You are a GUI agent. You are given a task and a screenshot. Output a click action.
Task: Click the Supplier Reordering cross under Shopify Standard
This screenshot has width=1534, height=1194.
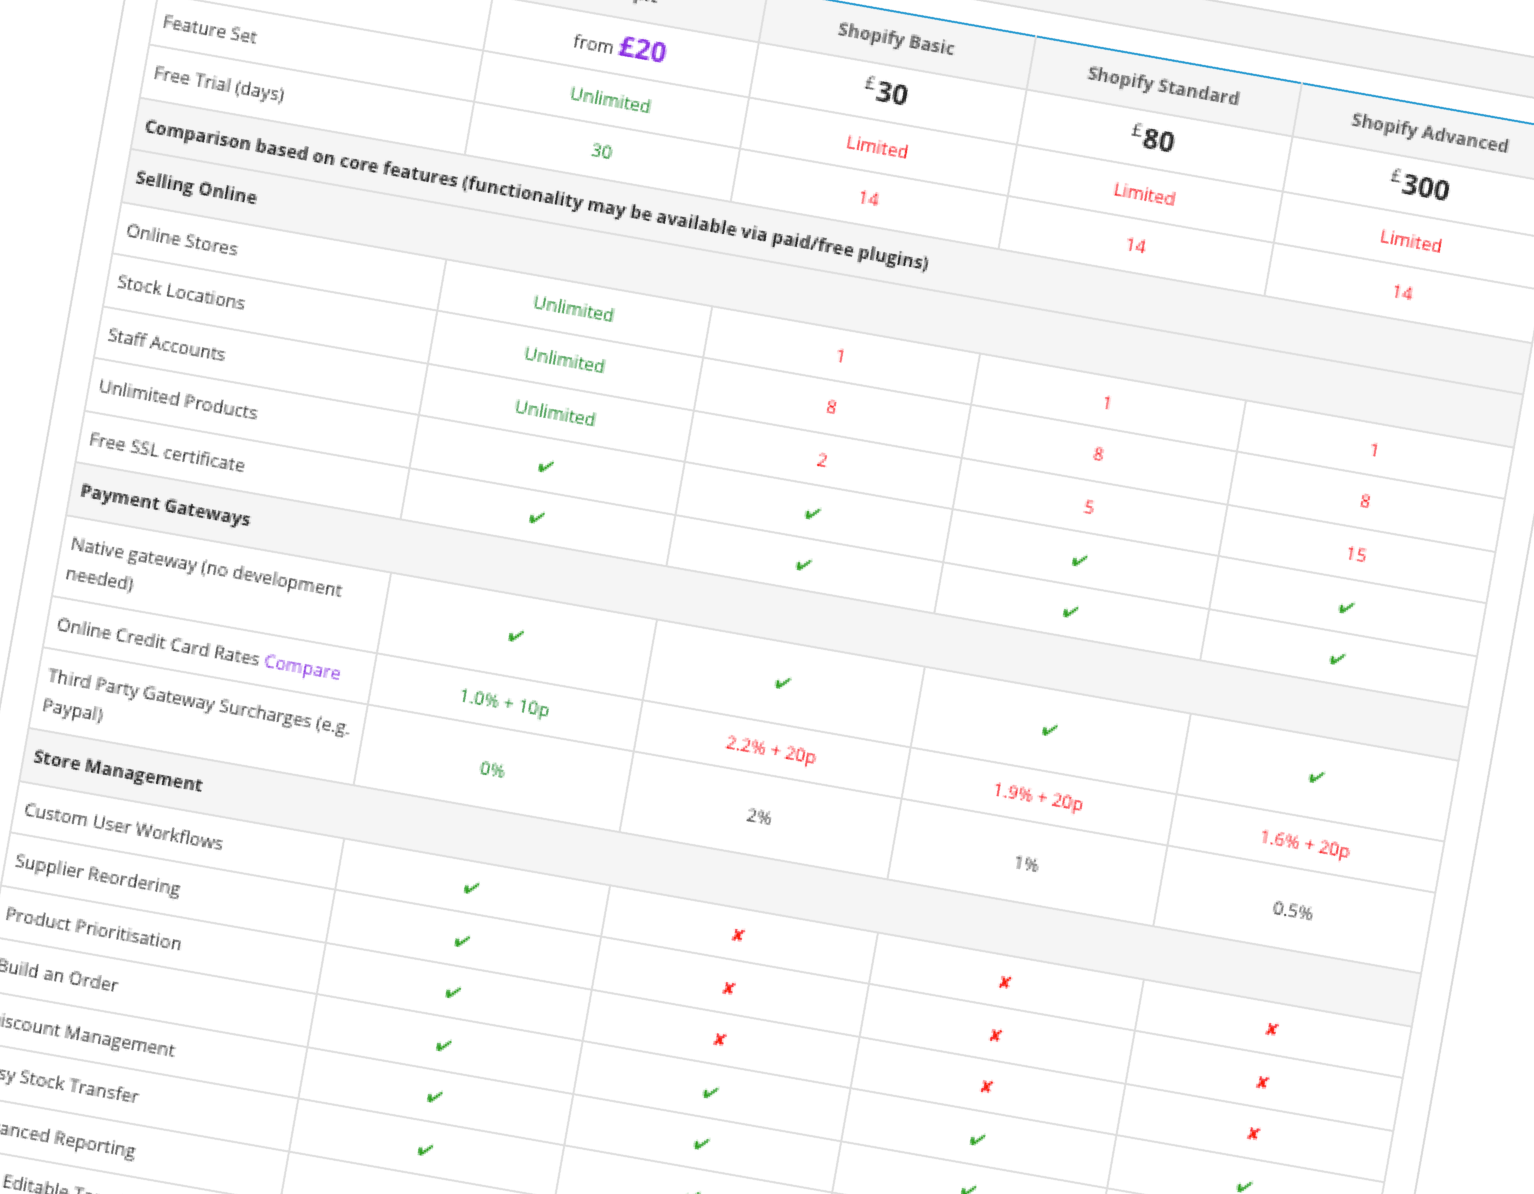pos(995,1035)
